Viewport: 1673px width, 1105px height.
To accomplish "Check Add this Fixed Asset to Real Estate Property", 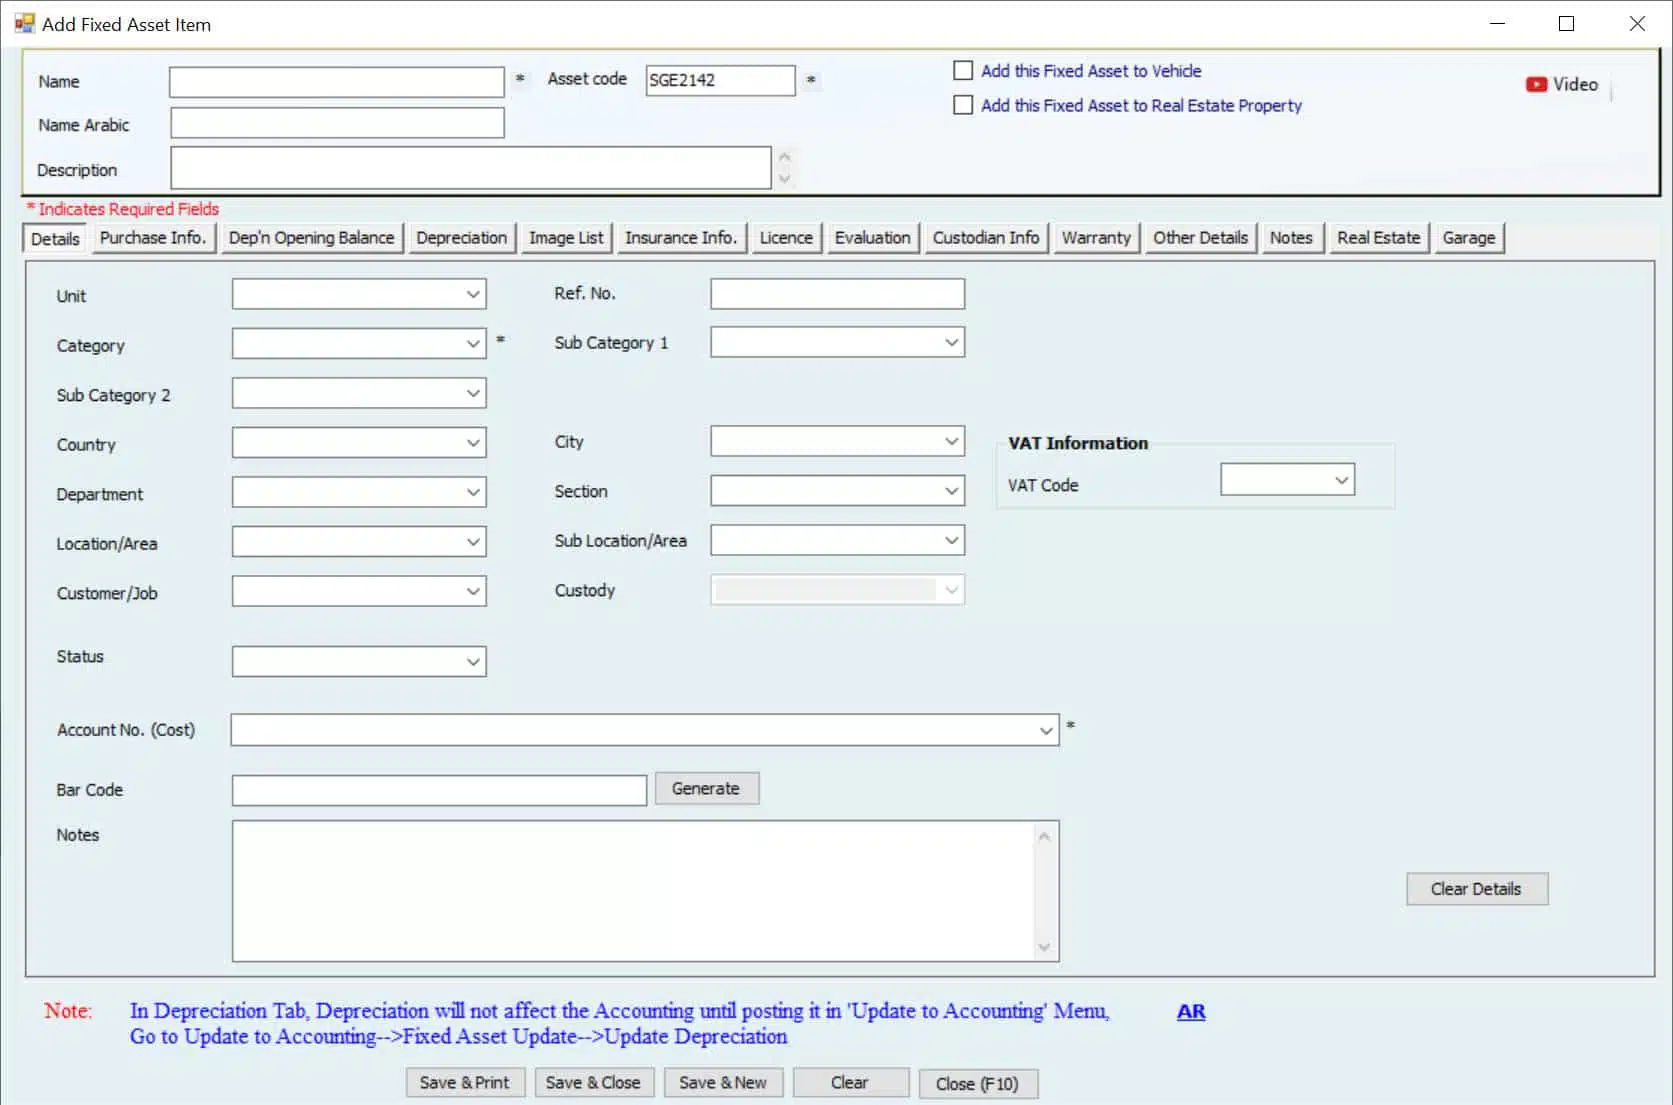I will 963,104.
